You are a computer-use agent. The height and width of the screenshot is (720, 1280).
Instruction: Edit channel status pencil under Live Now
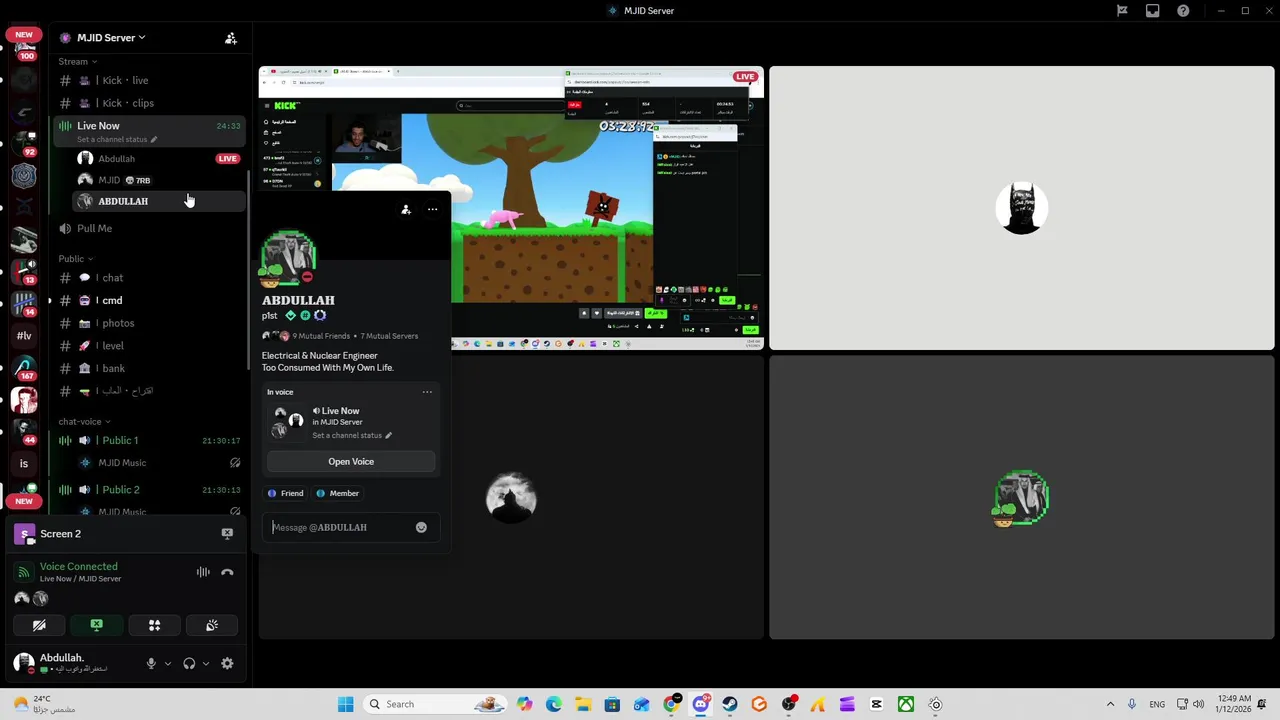coord(154,140)
